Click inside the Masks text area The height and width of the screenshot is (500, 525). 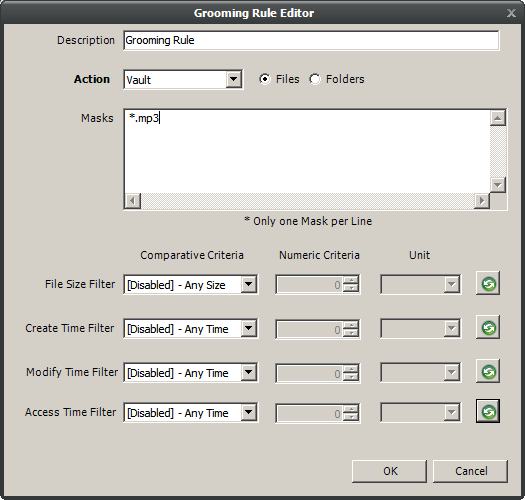click(307, 151)
